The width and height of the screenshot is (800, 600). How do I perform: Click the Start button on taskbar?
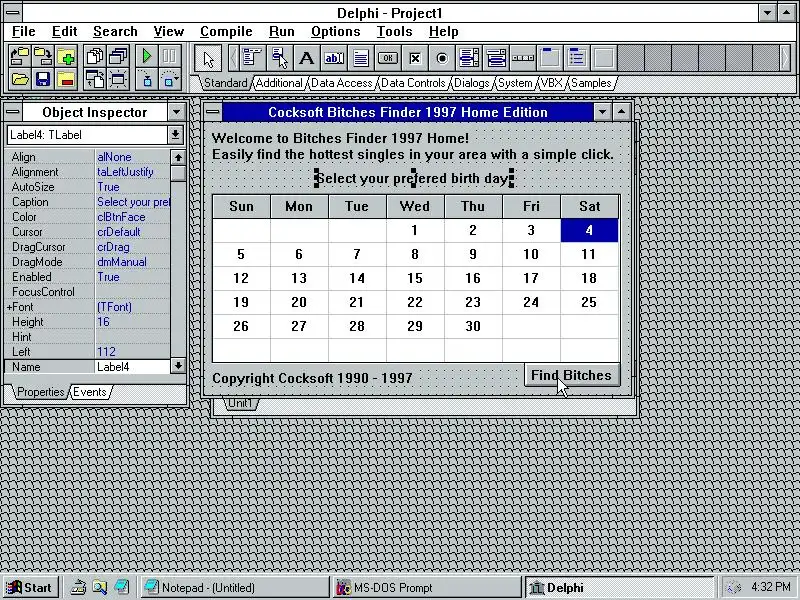(30, 587)
